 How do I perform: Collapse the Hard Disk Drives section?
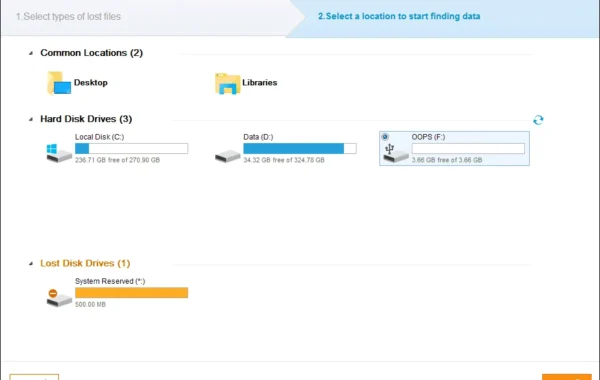(31, 119)
